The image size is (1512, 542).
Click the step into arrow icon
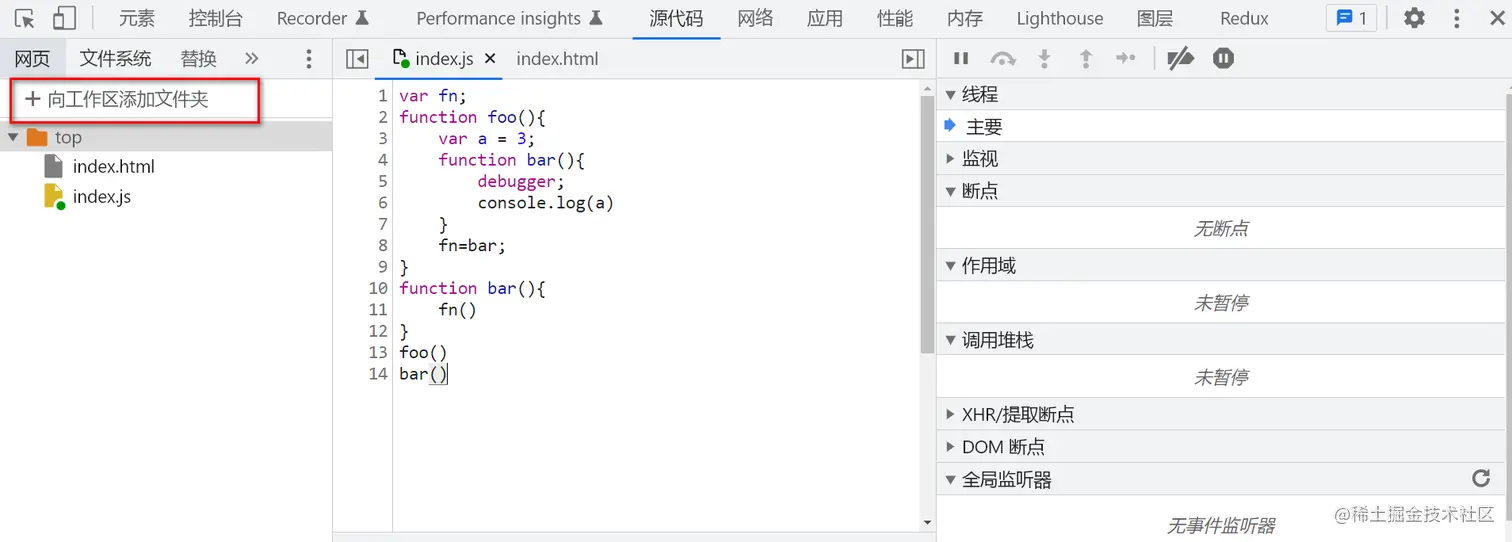coord(1044,59)
